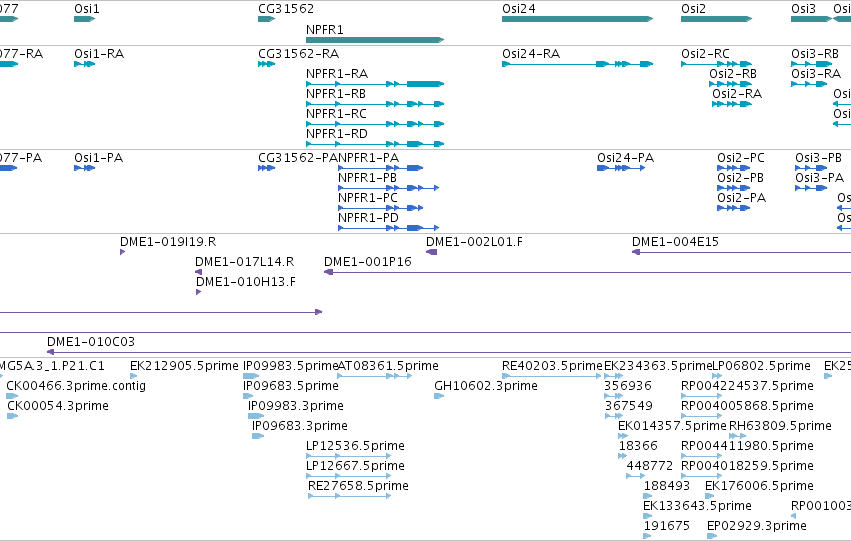Click the DME1-017L14.R clone label

pyautogui.click(x=245, y=262)
